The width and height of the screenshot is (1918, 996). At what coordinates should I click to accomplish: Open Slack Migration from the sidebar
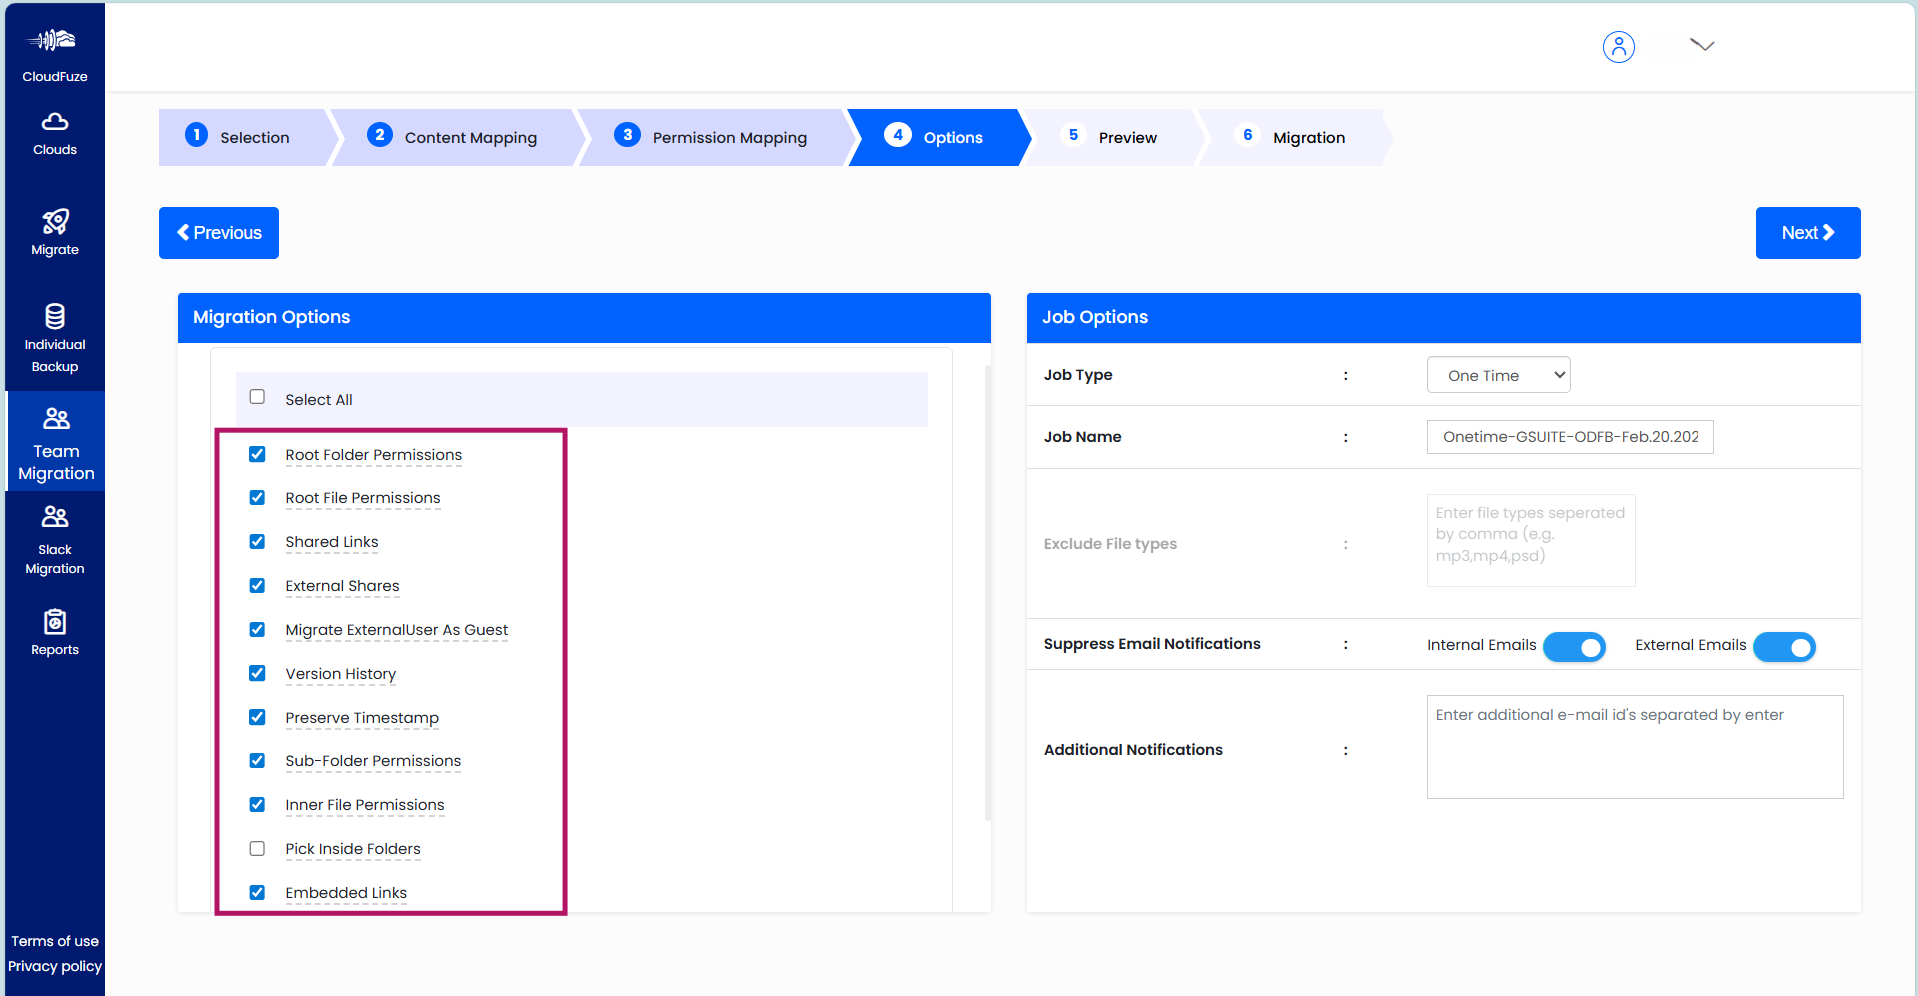tap(54, 539)
